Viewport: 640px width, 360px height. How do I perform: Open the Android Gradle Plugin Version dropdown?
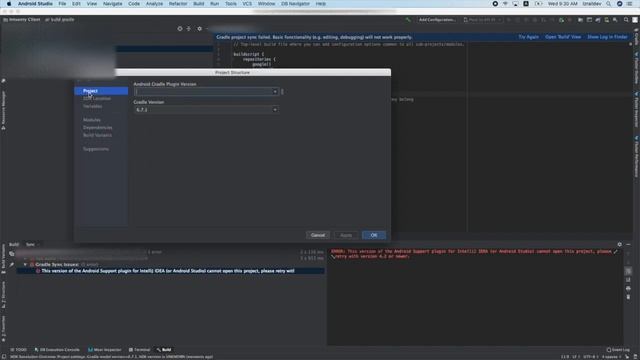coord(275,91)
